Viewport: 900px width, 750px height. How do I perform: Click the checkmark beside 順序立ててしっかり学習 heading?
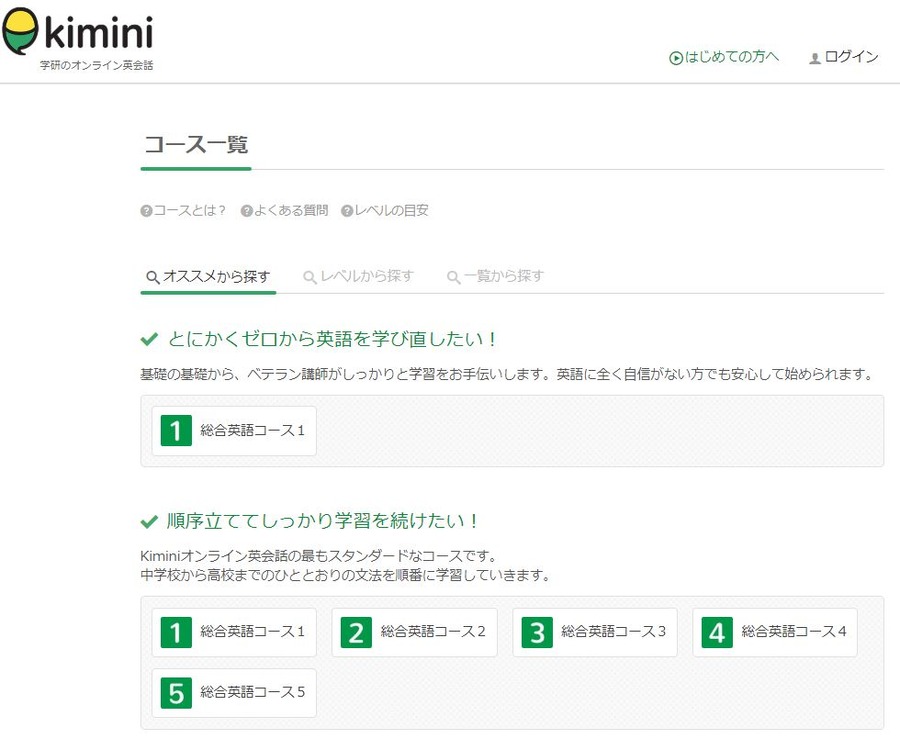click(x=151, y=521)
